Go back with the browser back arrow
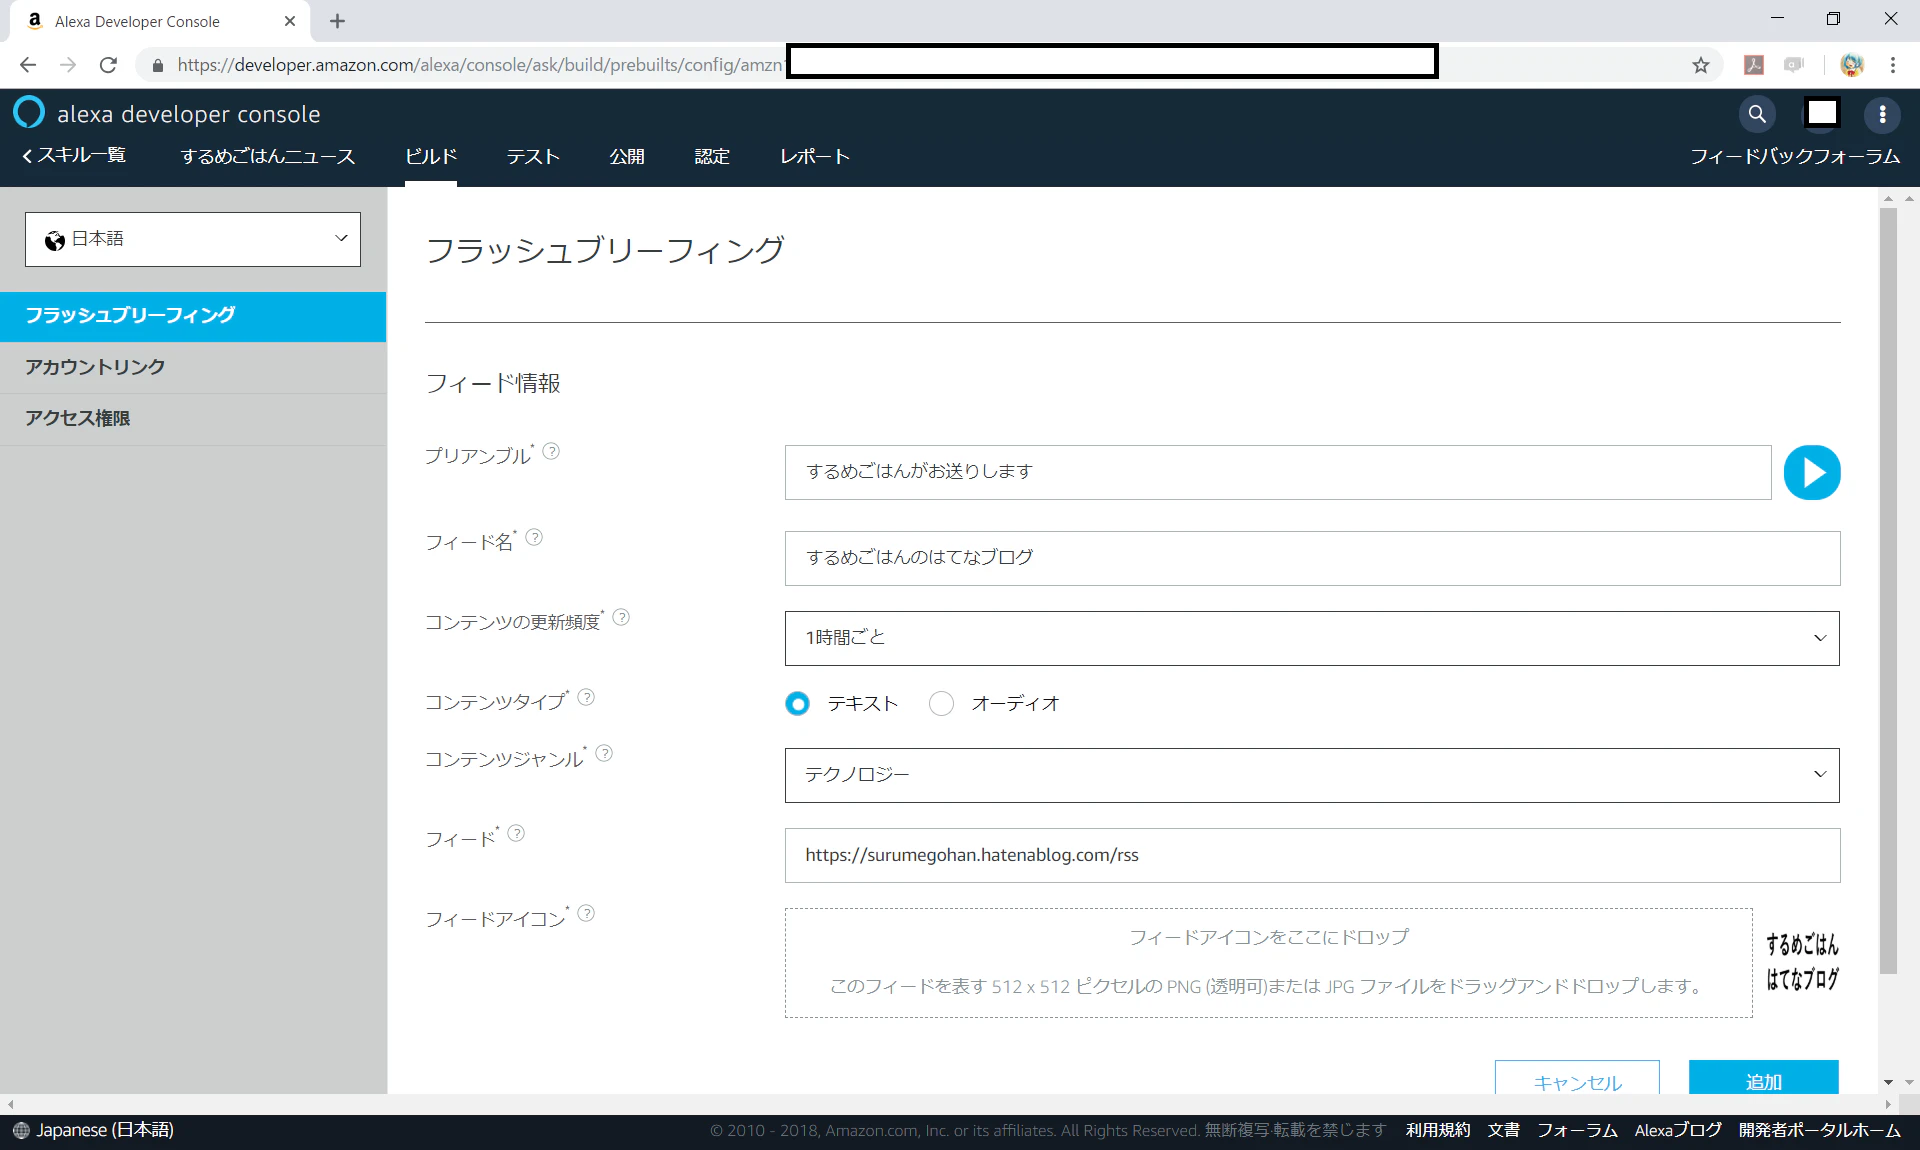Image resolution: width=1920 pixels, height=1150 pixels. click(x=28, y=65)
